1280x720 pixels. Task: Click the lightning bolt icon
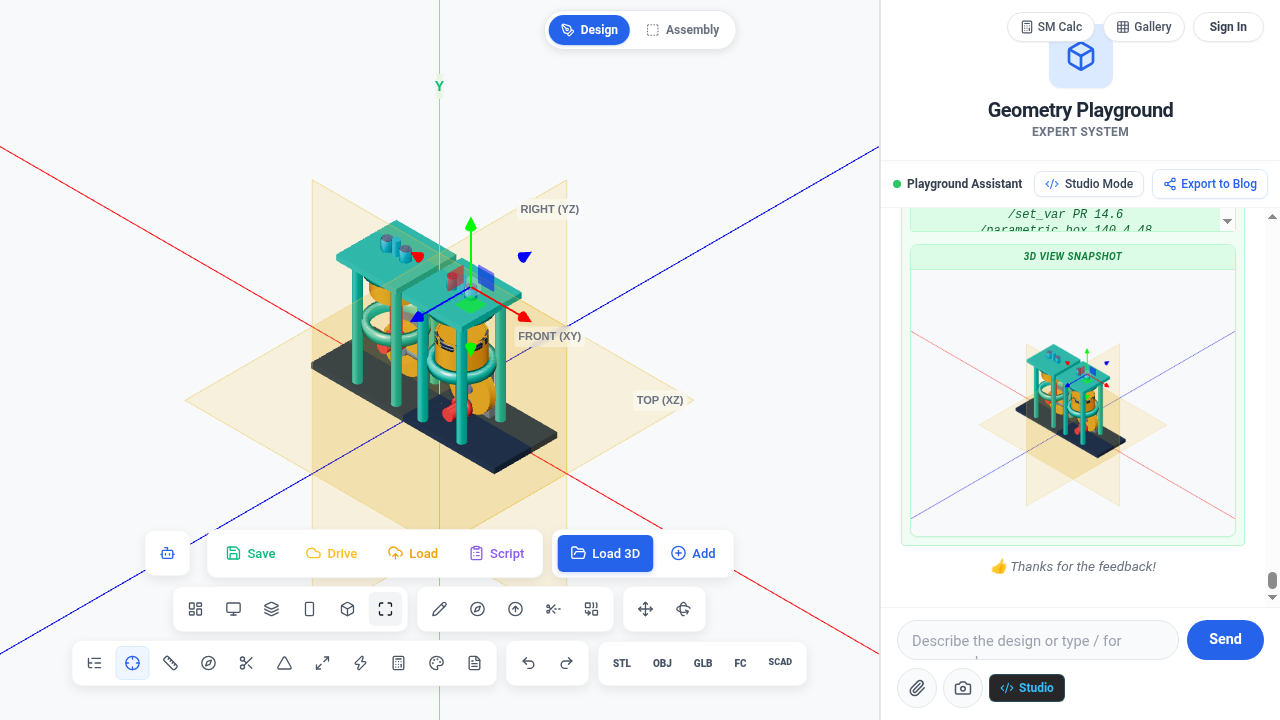point(361,663)
